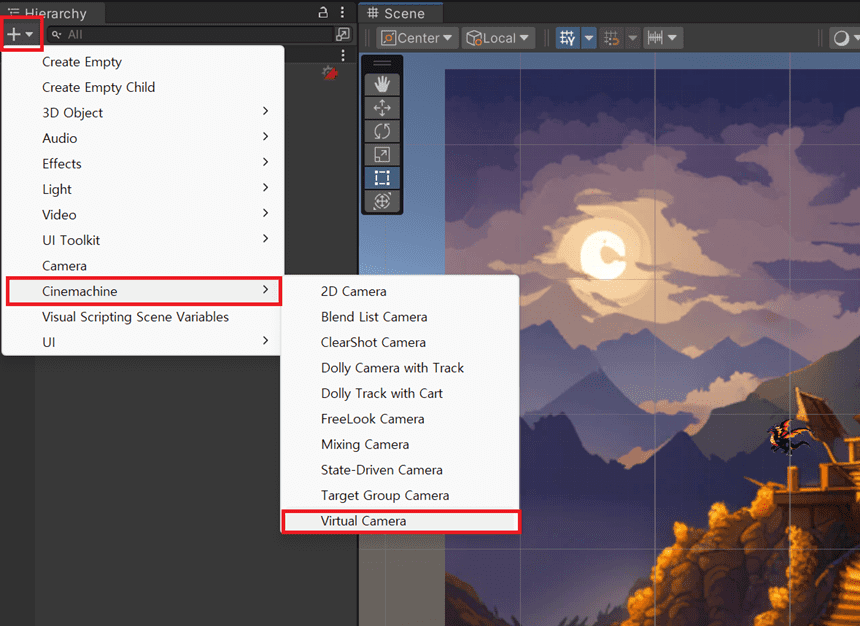Expand the snap increment dropdown arrow
Screen dimensions: 860x626
point(632,38)
